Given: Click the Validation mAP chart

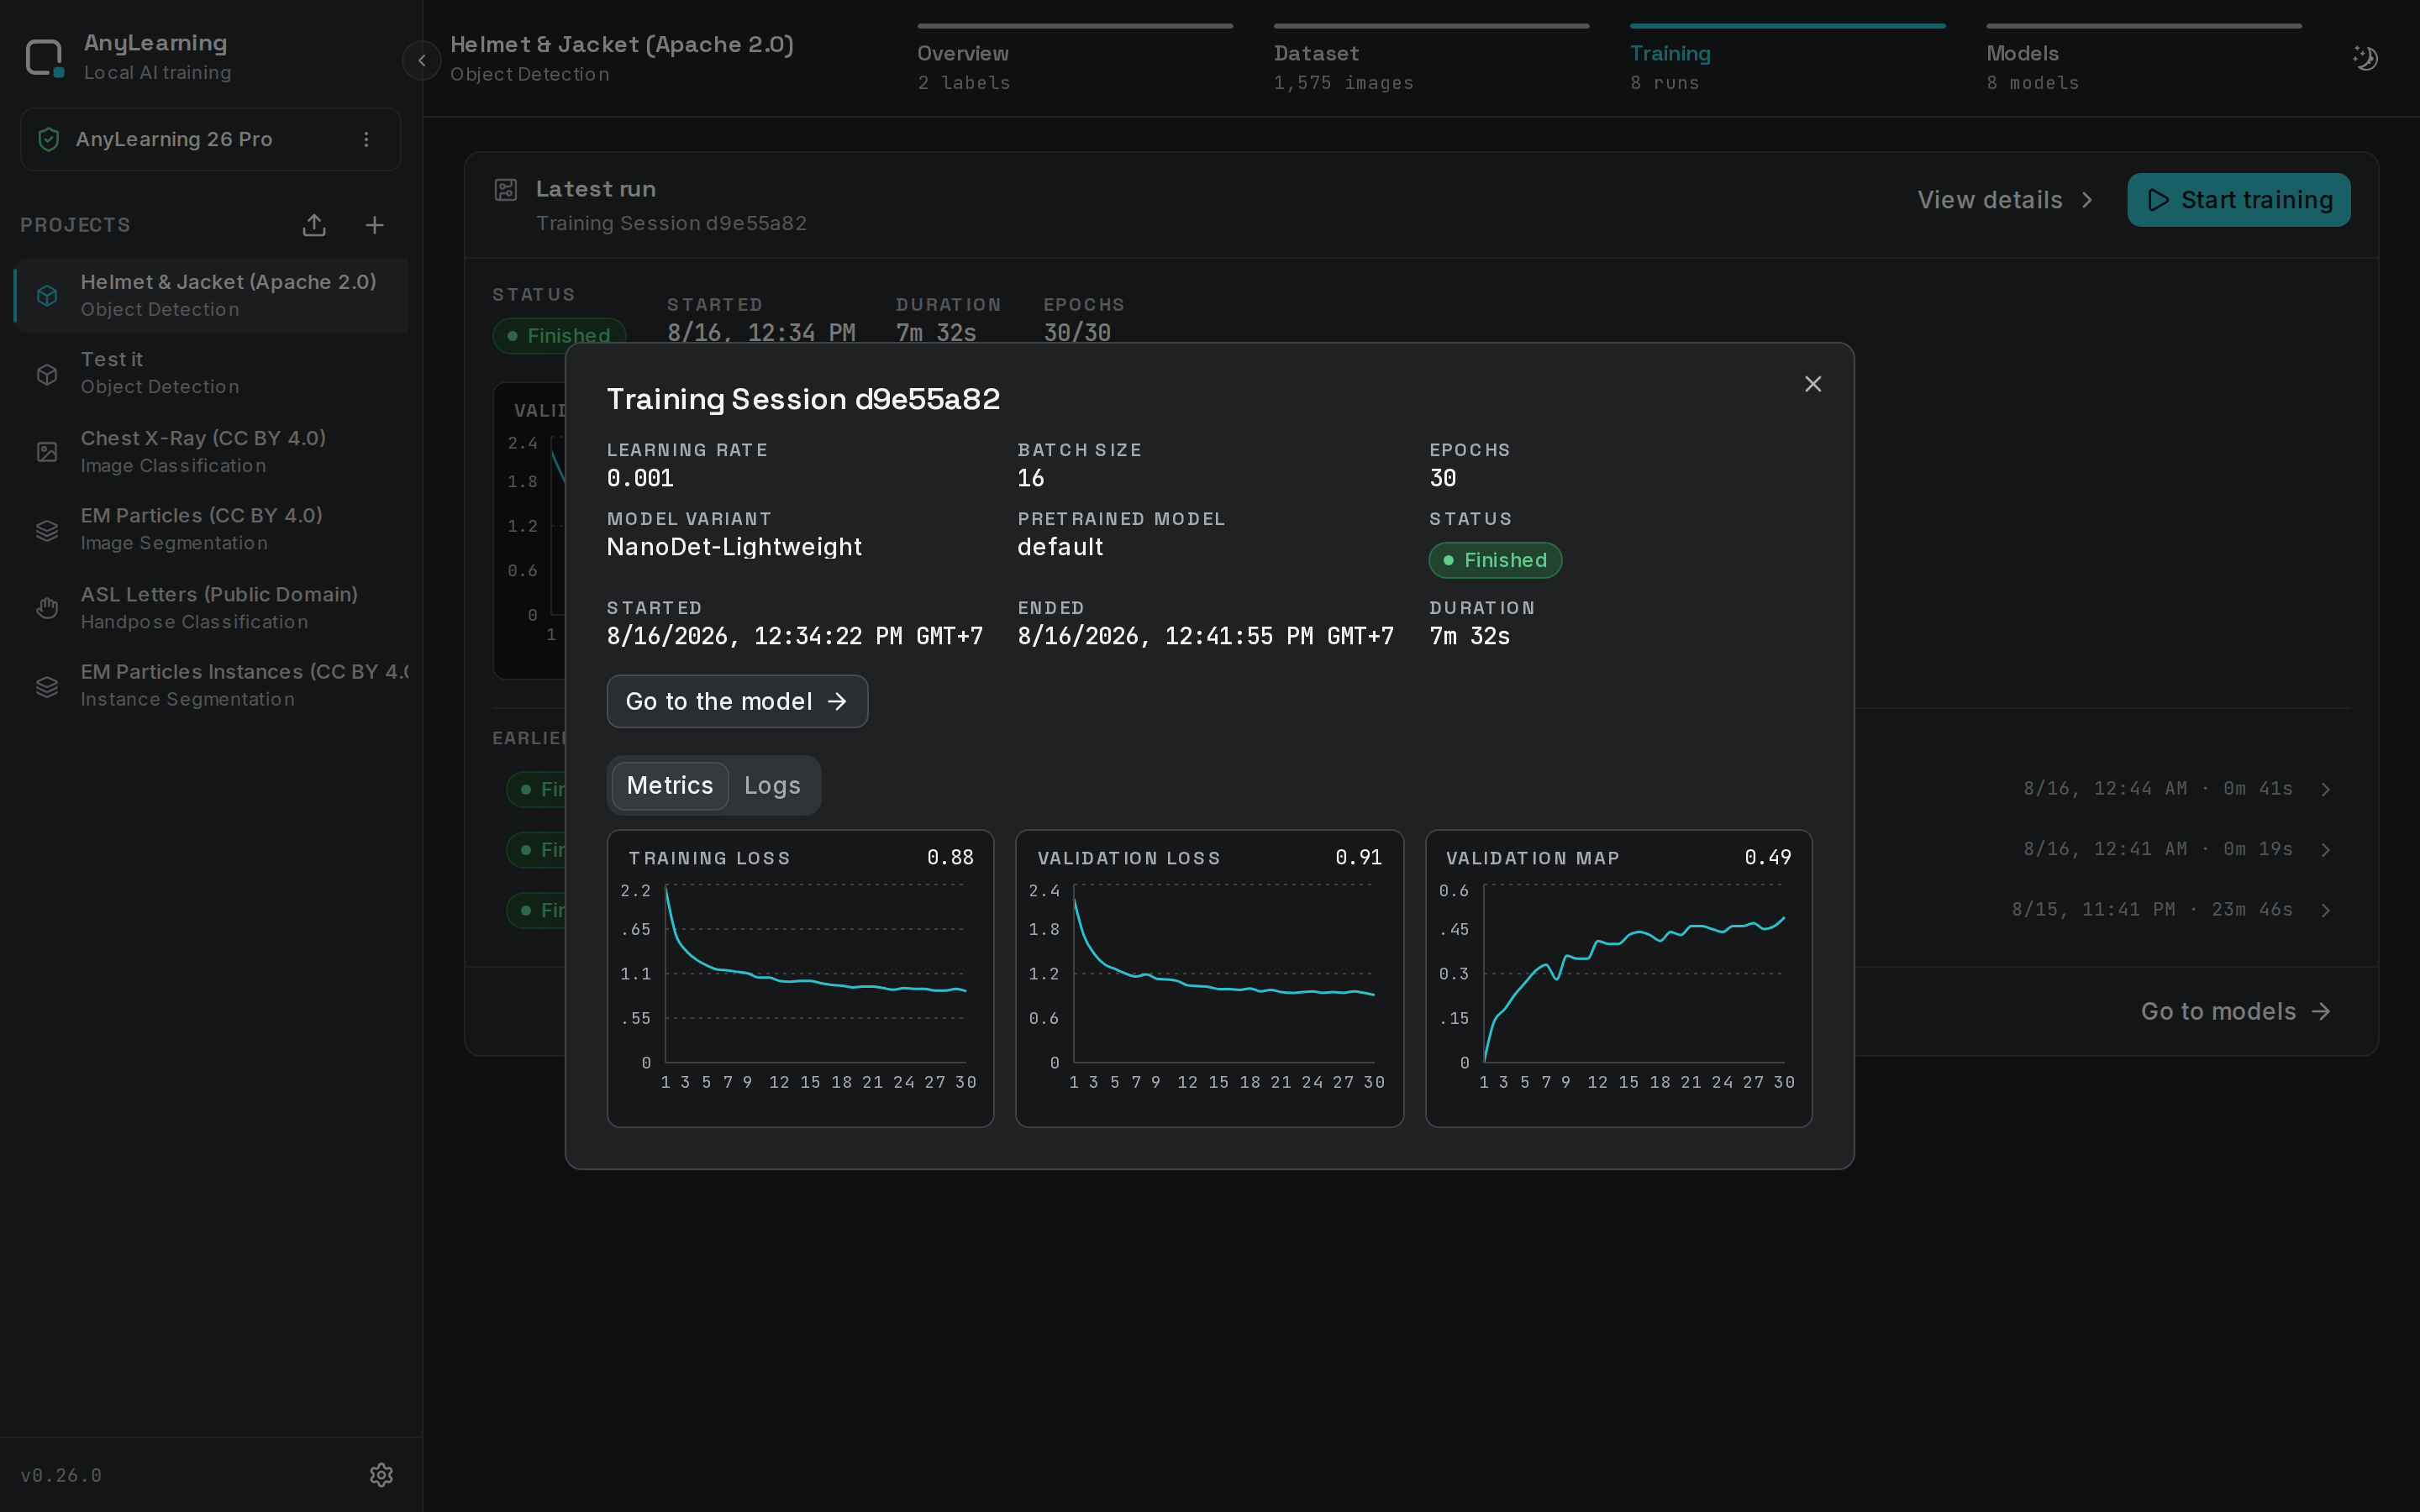Looking at the screenshot, I should pos(1618,978).
